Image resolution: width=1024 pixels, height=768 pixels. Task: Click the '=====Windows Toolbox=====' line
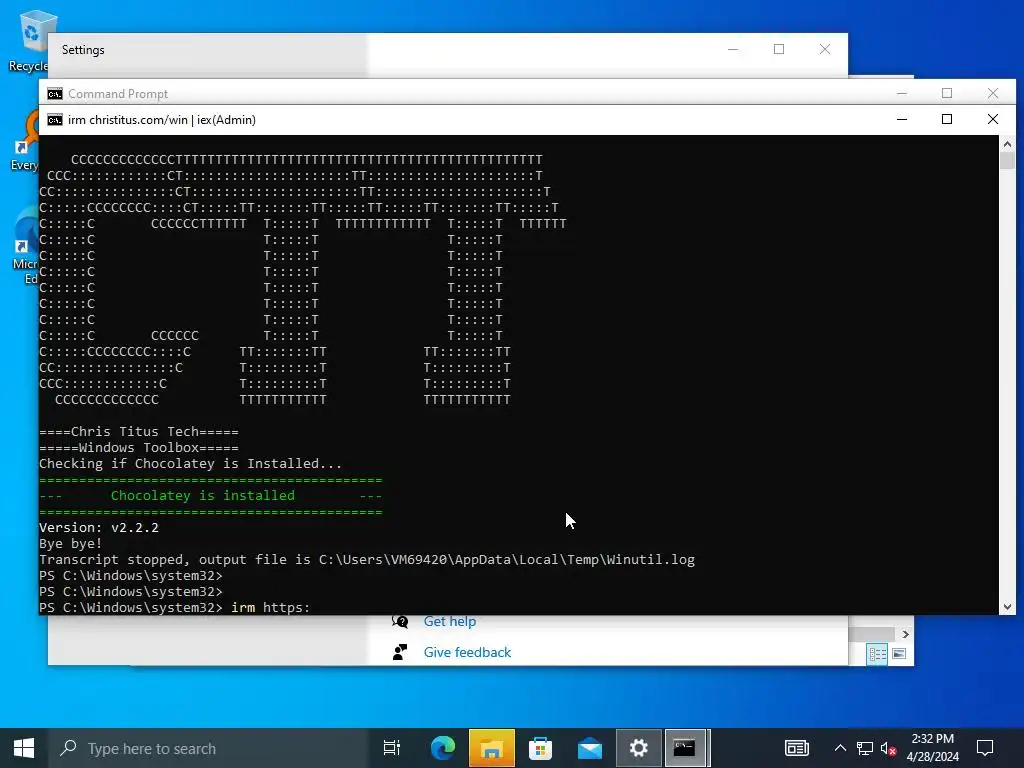pos(139,448)
